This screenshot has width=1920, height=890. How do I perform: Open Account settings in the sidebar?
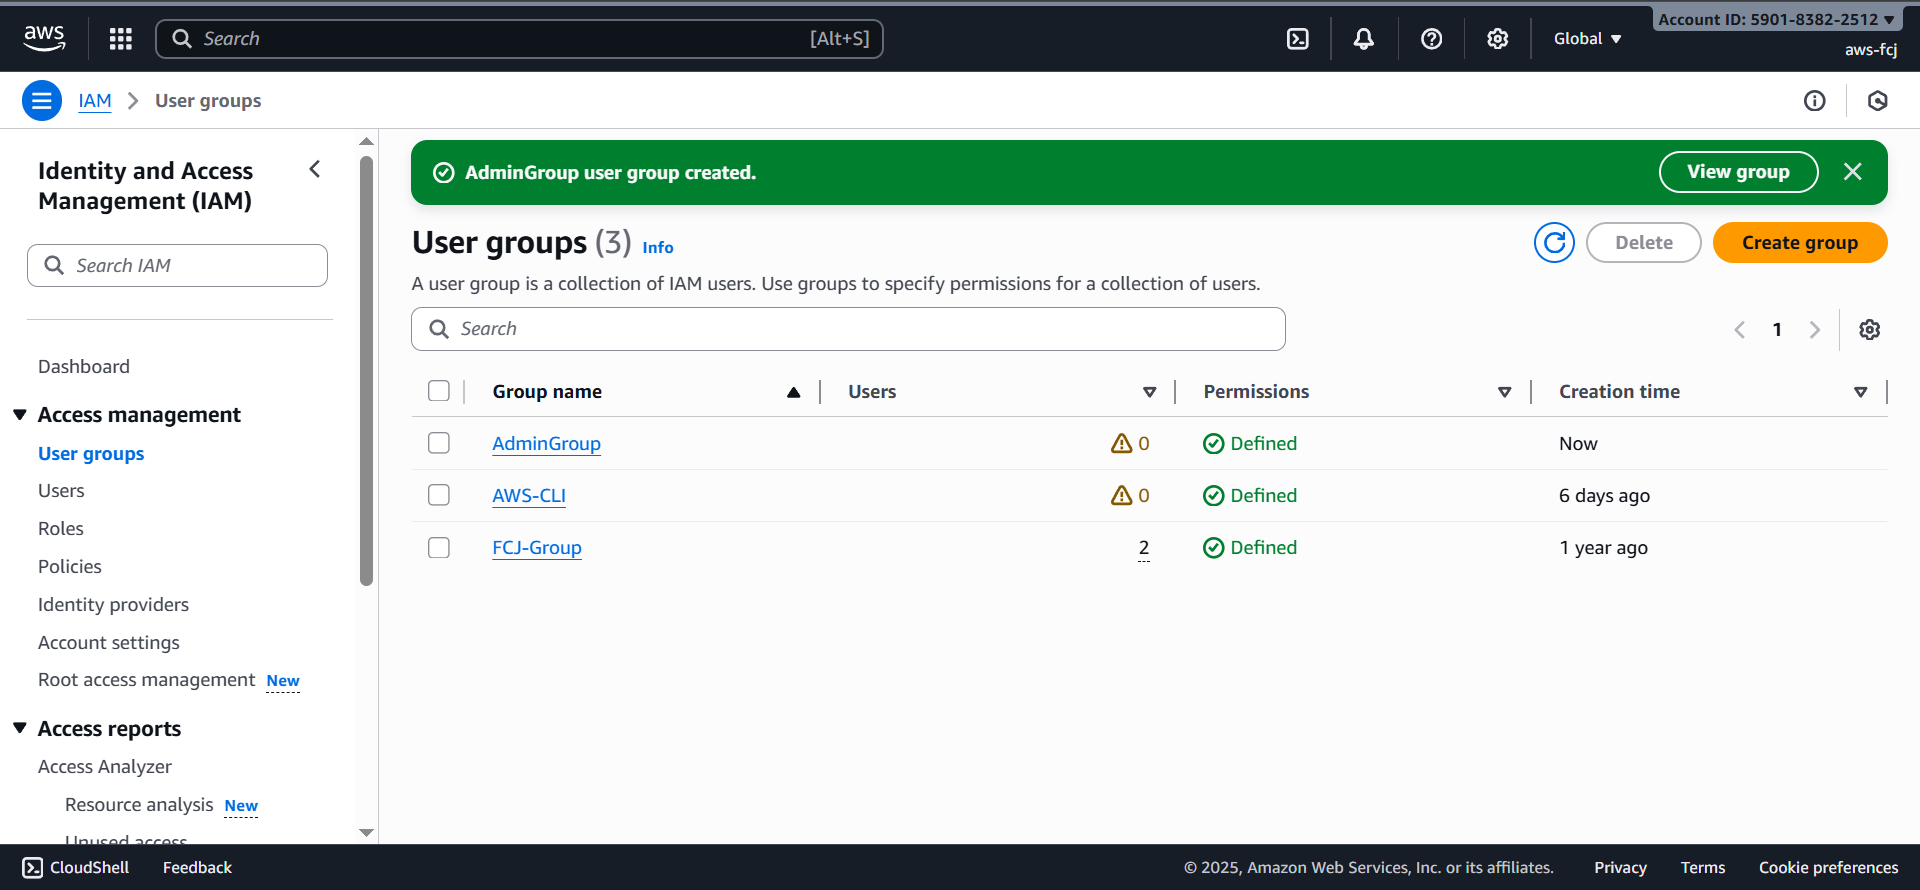109,642
